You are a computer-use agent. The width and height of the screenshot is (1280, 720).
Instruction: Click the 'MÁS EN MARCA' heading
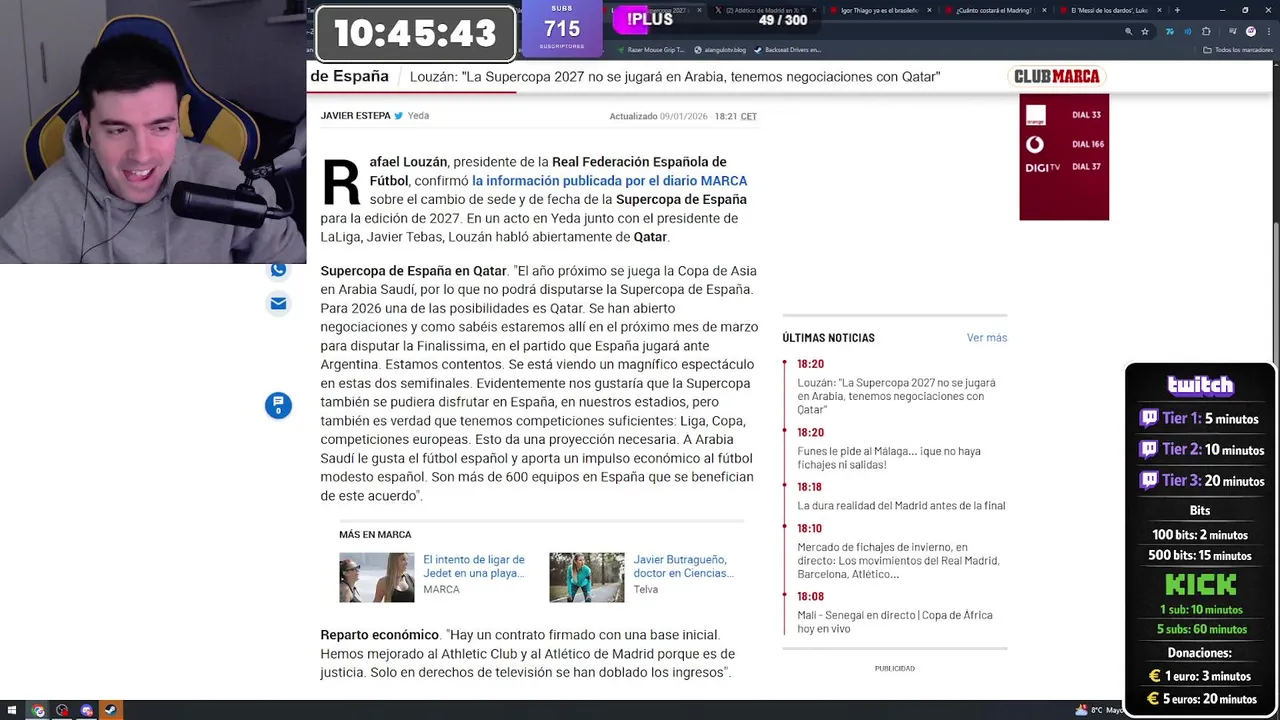[x=375, y=535]
